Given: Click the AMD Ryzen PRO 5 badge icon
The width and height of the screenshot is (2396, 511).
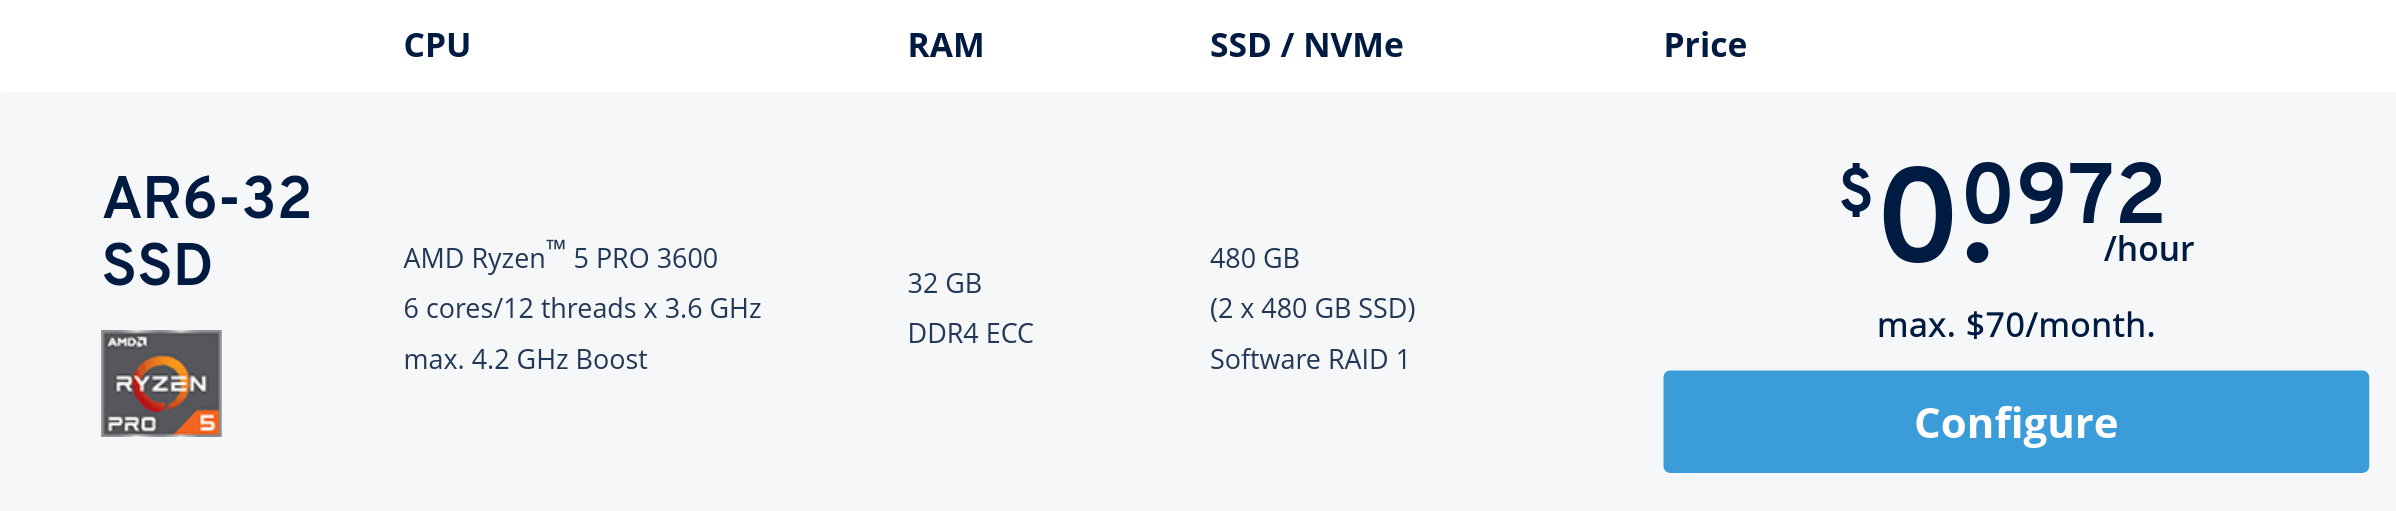Looking at the screenshot, I should [x=161, y=383].
